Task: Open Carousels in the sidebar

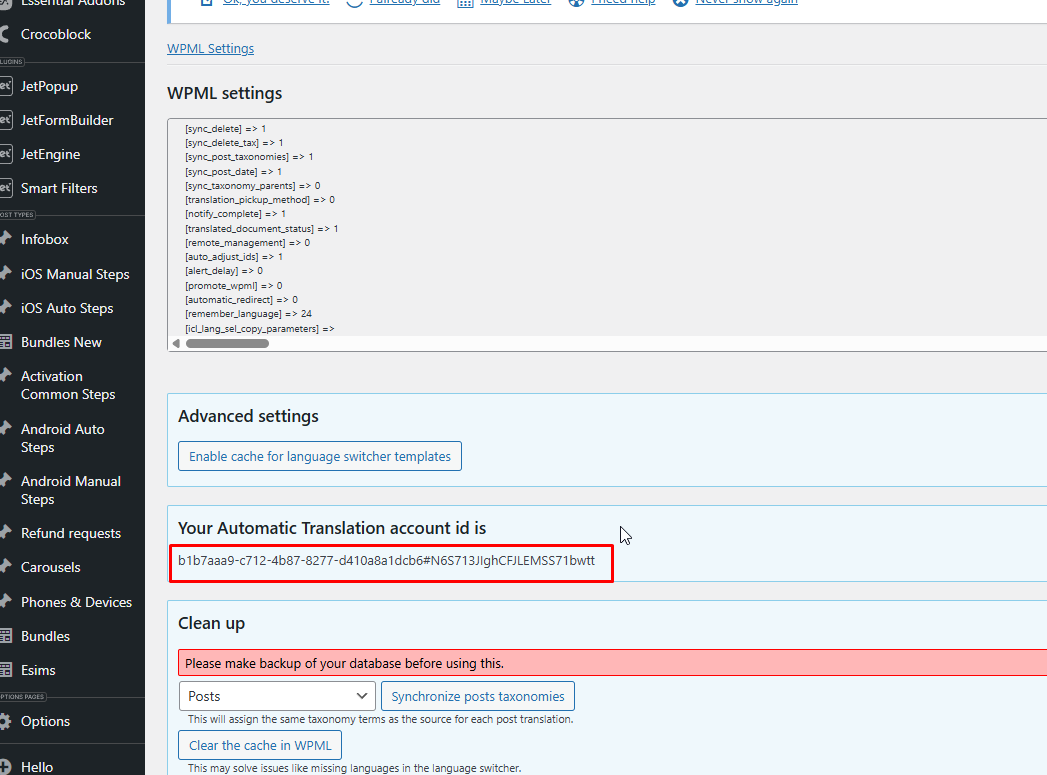Action: [x=50, y=567]
